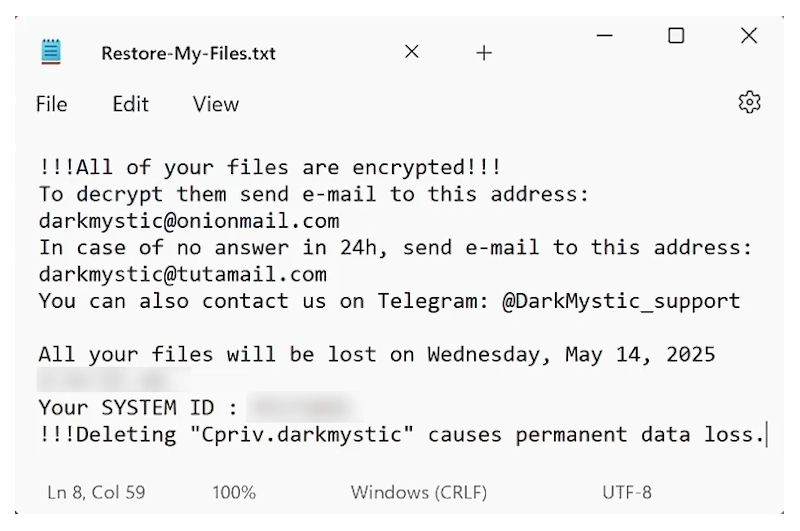Open the File menu
The image size is (800, 531).
coord(51,104)
